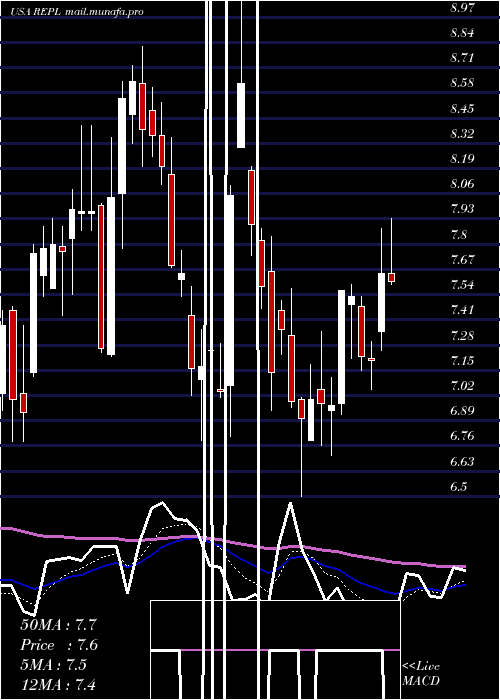The height and width of the screenshot is (700, 500).
Task: Click the 8.58 price axis label
Action: tap(462, 83)
